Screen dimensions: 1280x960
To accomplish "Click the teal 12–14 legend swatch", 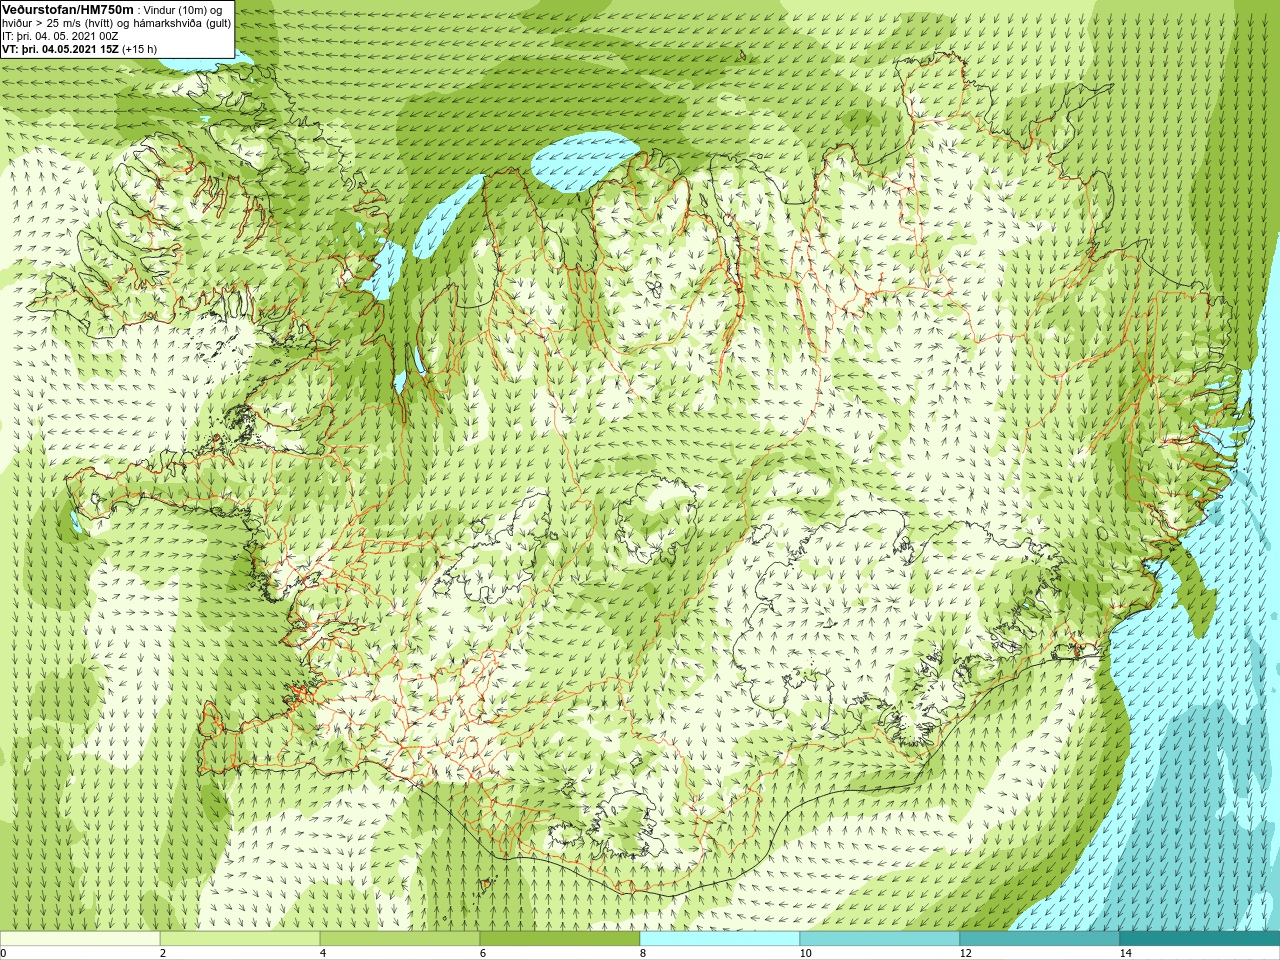I will [x=1040, y=939].
